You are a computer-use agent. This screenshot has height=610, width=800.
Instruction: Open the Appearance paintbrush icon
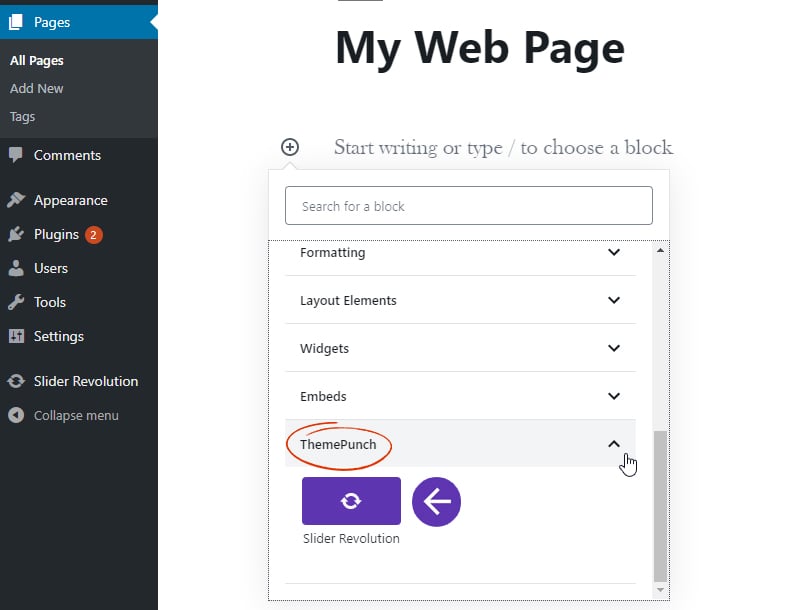click(16, 200)
